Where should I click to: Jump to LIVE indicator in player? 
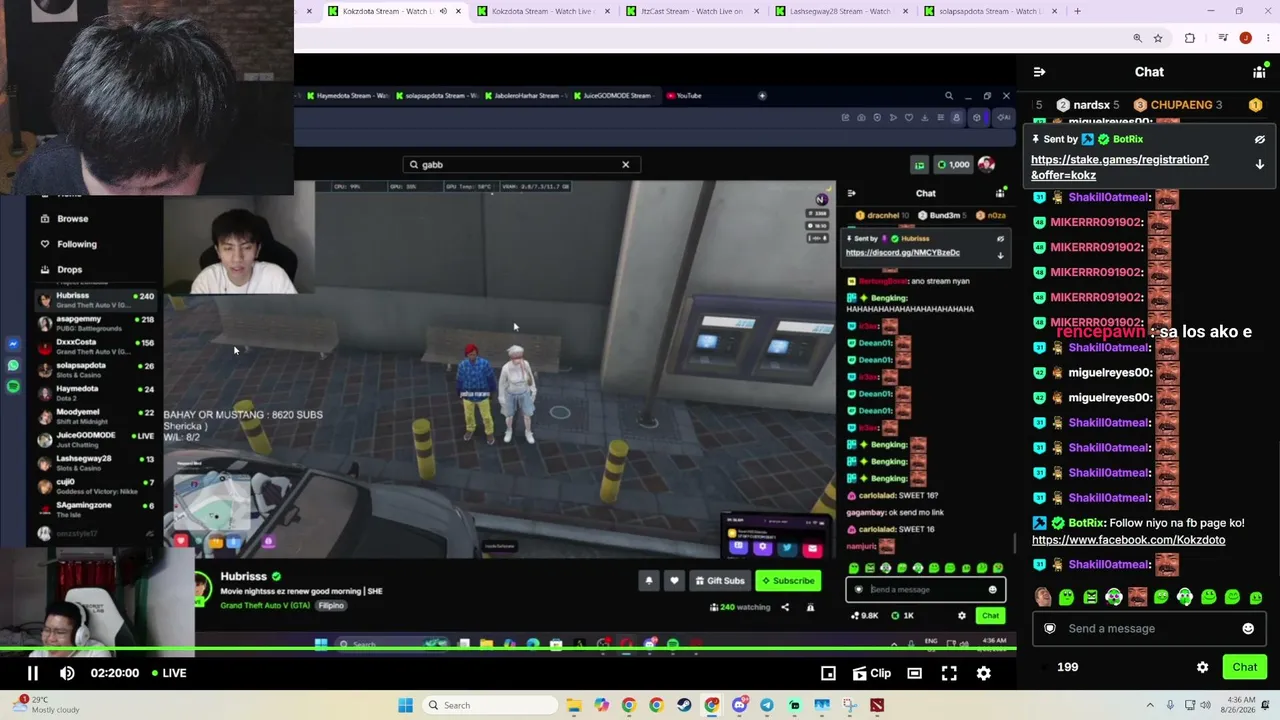(x=169, y=673)
